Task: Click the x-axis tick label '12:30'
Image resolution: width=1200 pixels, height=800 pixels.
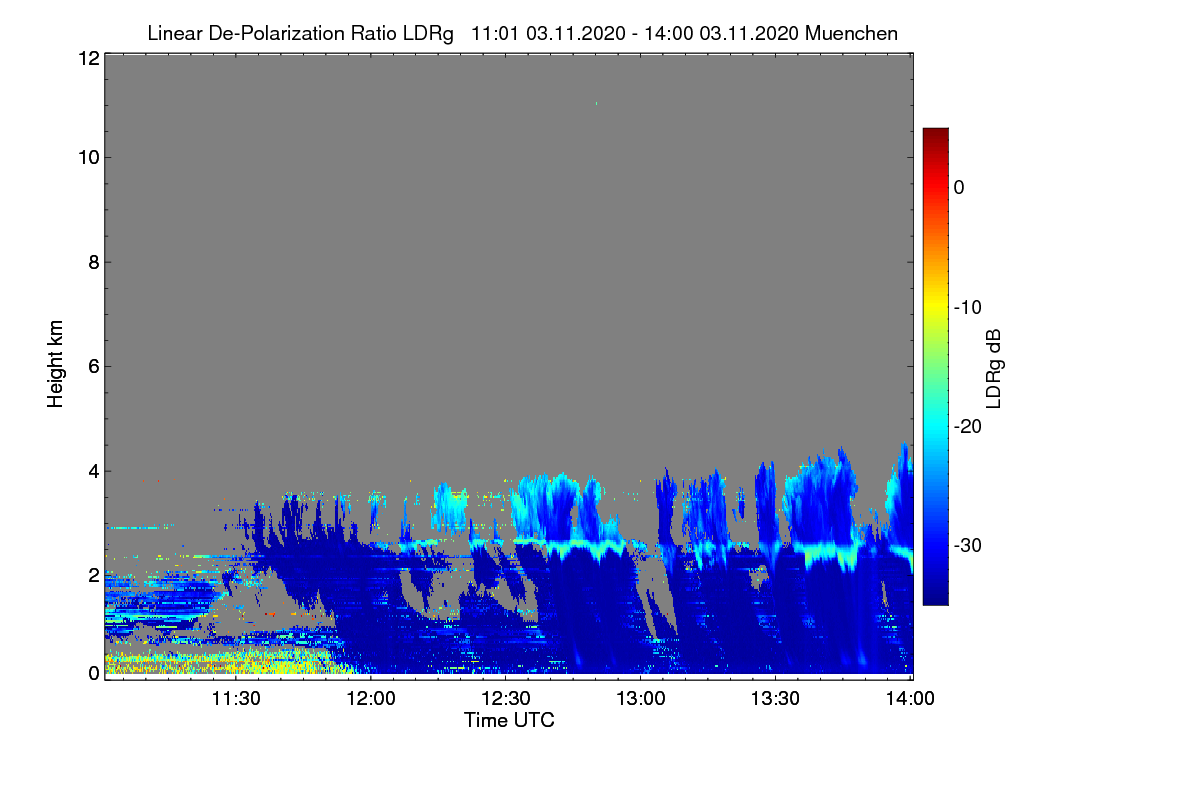Action: pos(506,698)
